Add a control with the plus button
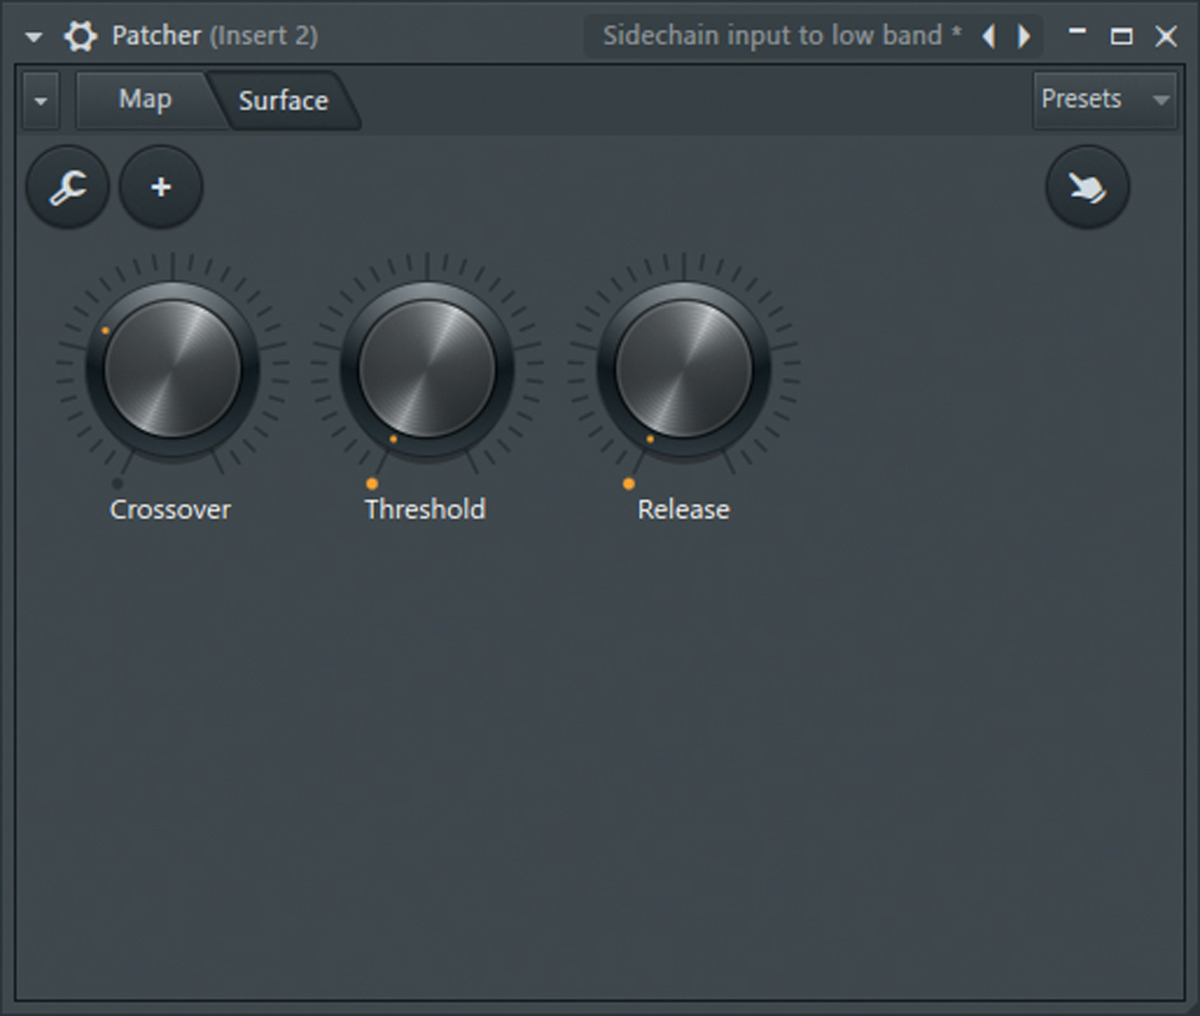The height and width of the screenshot is (1016, 1200). click(161, 187)
